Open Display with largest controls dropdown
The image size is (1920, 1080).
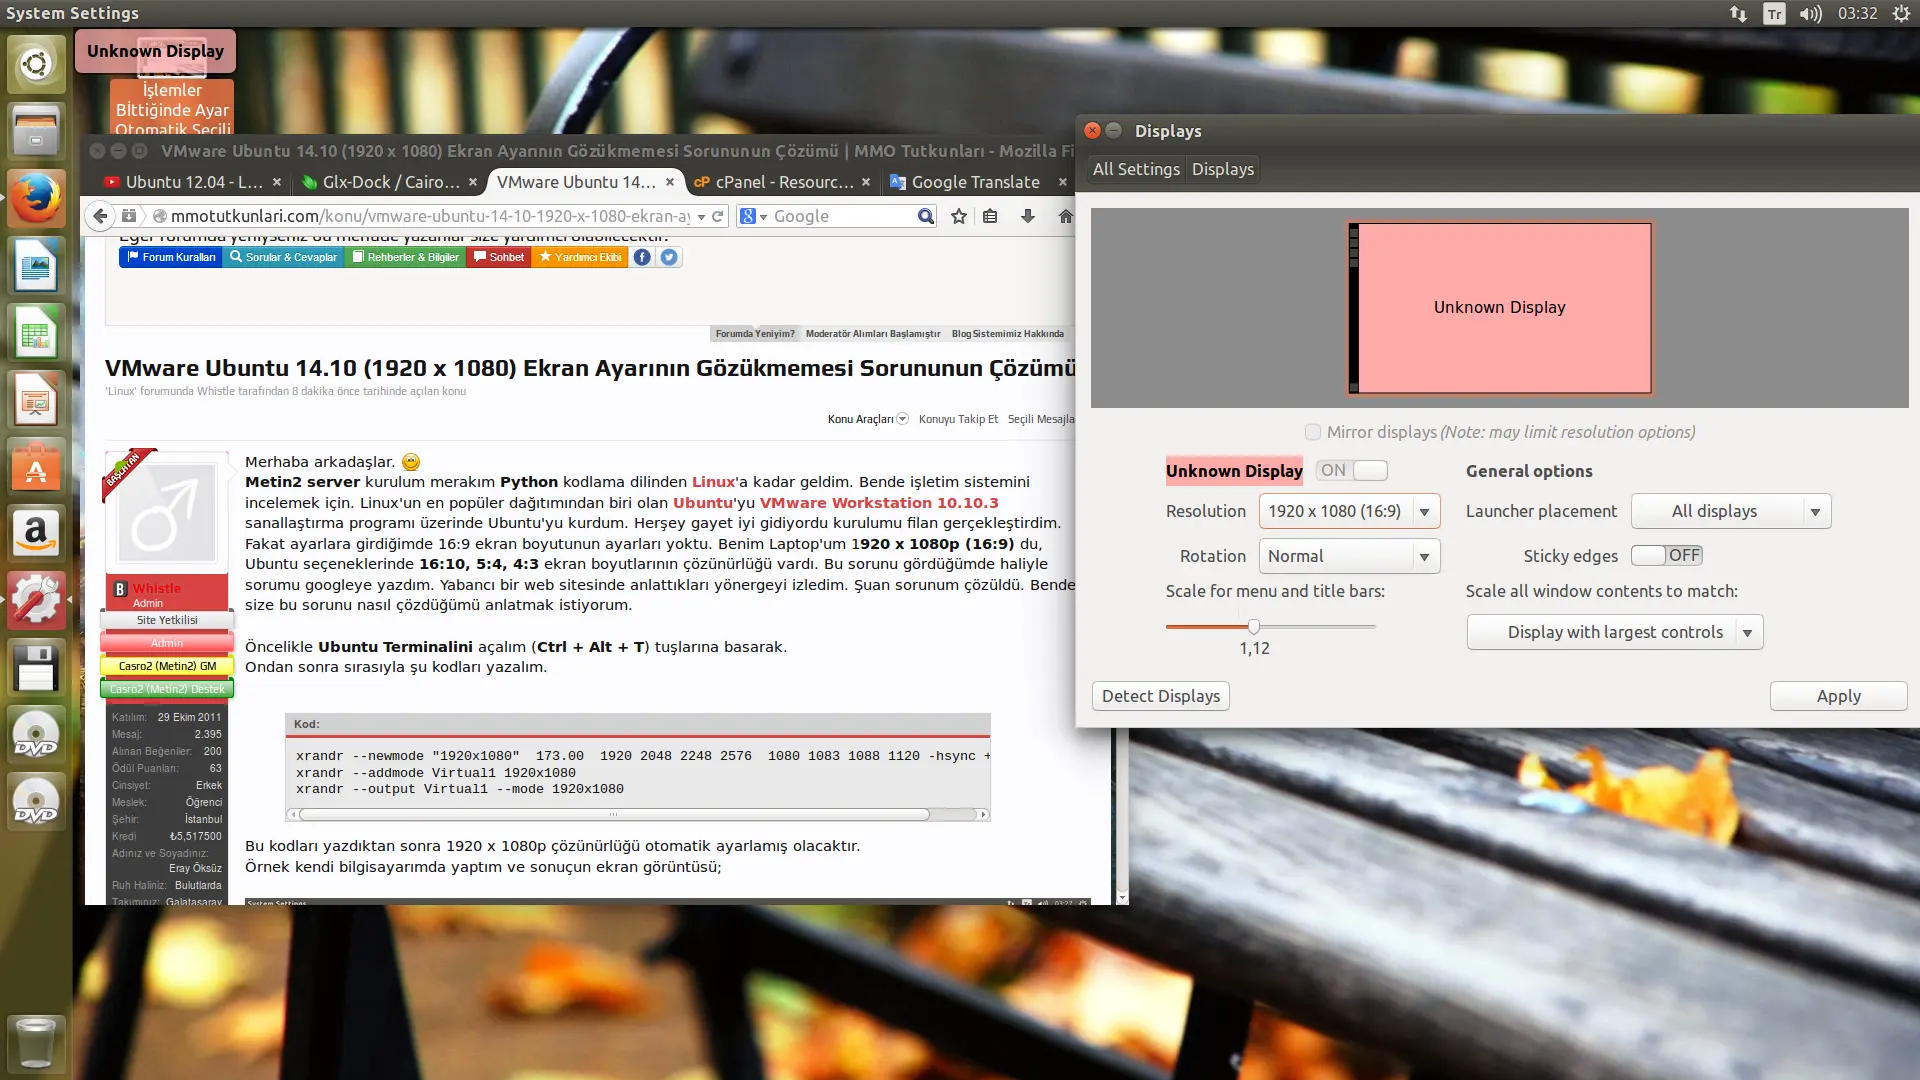pyautogui.click(x=1615, y=632)
